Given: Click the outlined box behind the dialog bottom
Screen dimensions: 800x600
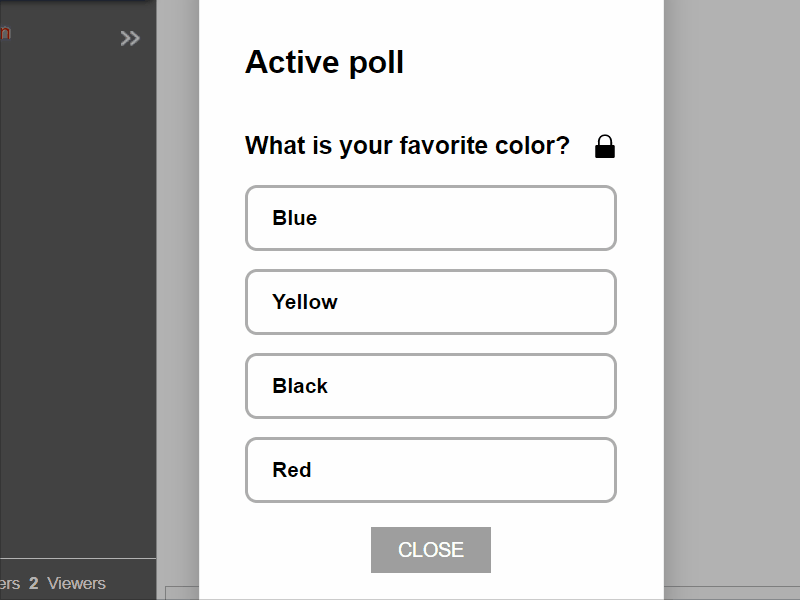Looking at the screenshot, I should point(182,592).
